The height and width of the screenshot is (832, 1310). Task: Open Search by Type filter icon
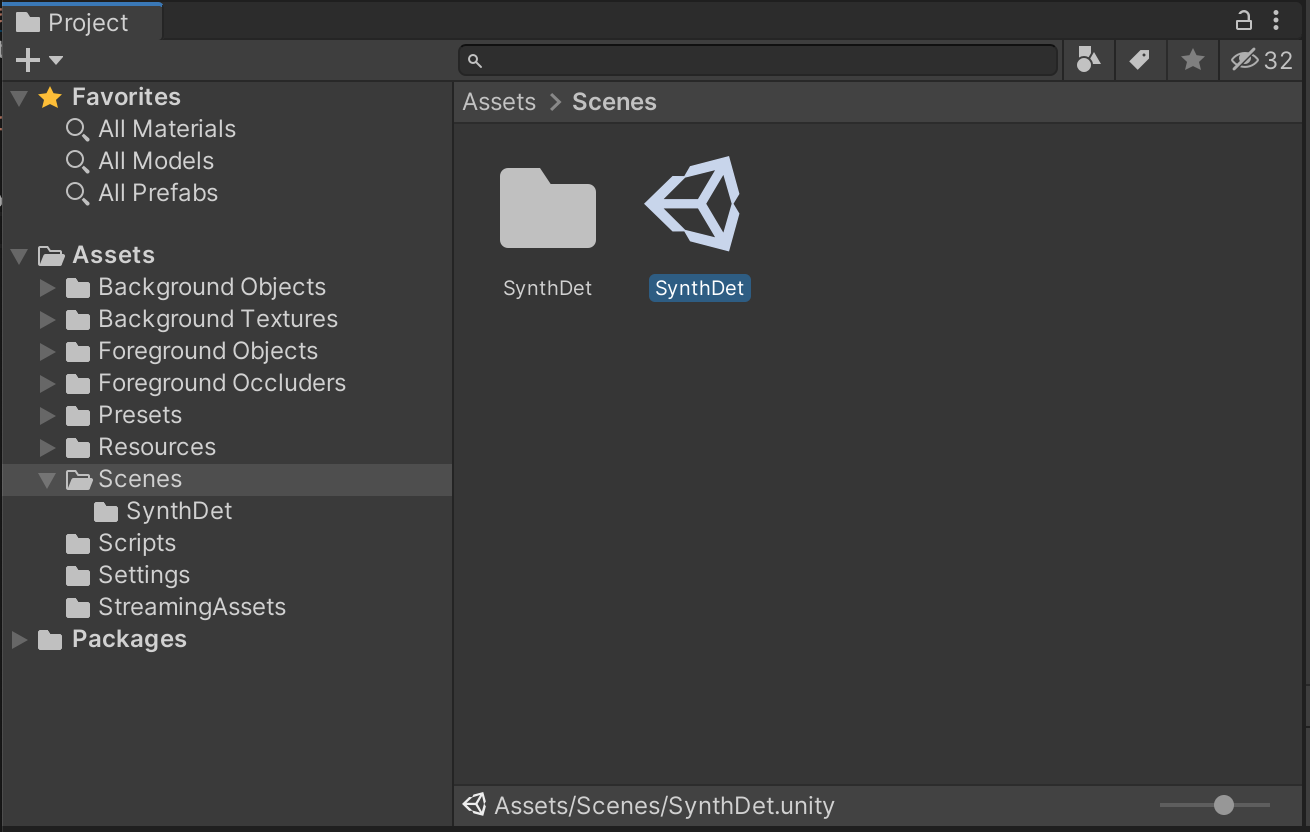[x=1088, y=61]
